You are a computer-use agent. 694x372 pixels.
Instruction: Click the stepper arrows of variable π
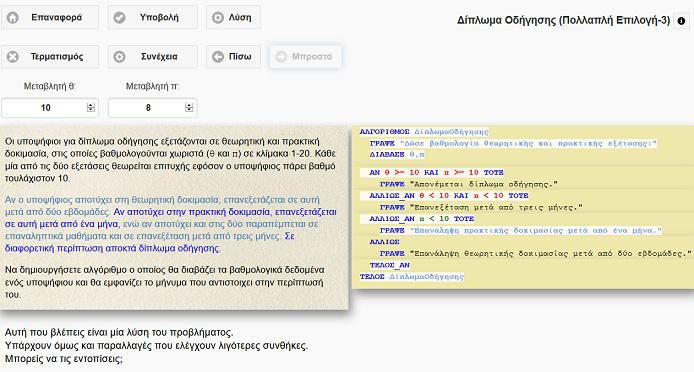pyautogui.click(x=189, y=108)
